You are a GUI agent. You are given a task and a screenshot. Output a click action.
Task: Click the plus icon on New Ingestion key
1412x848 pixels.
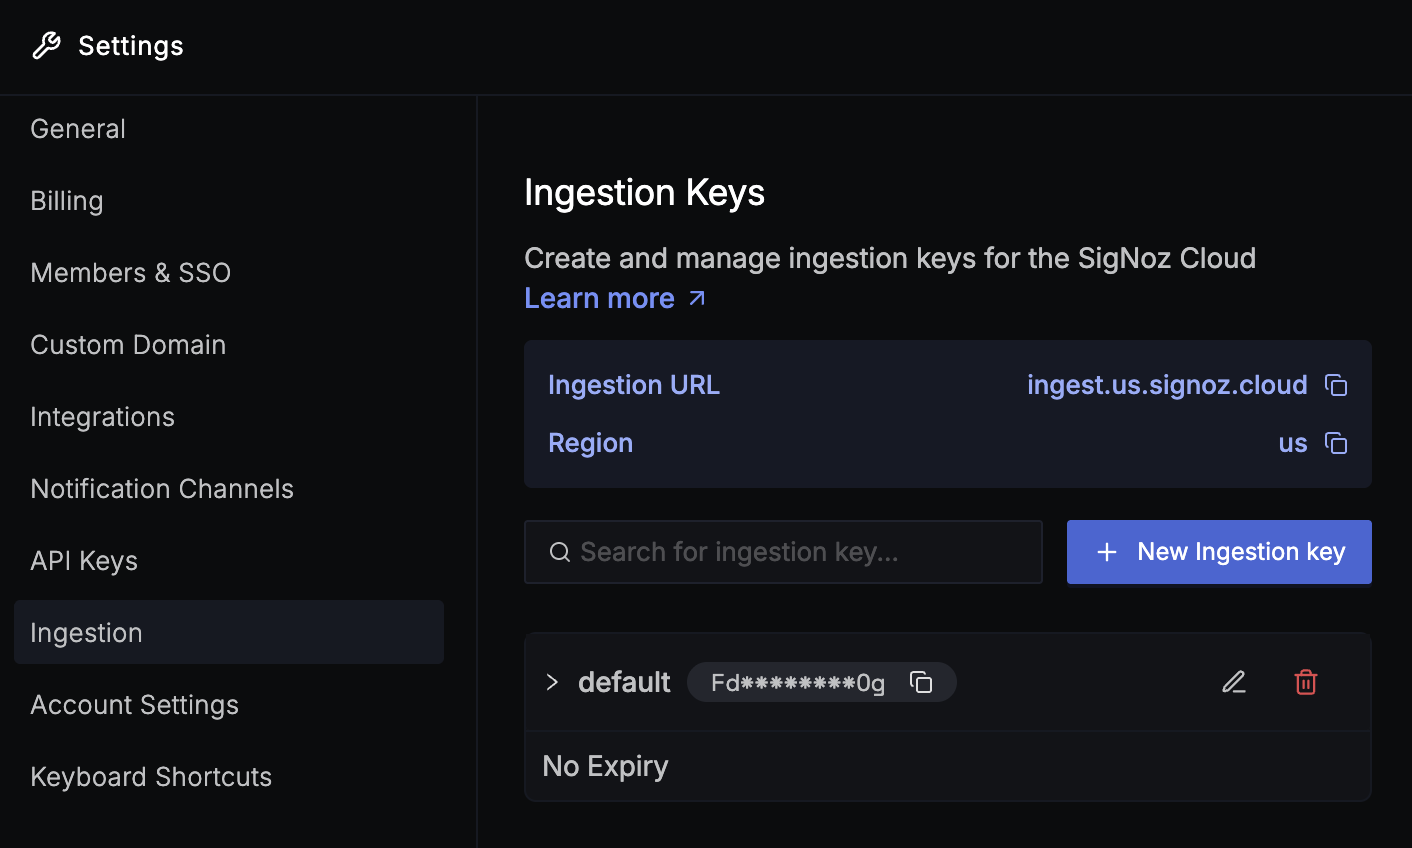pyautogui.click(x=1106, y=551)
